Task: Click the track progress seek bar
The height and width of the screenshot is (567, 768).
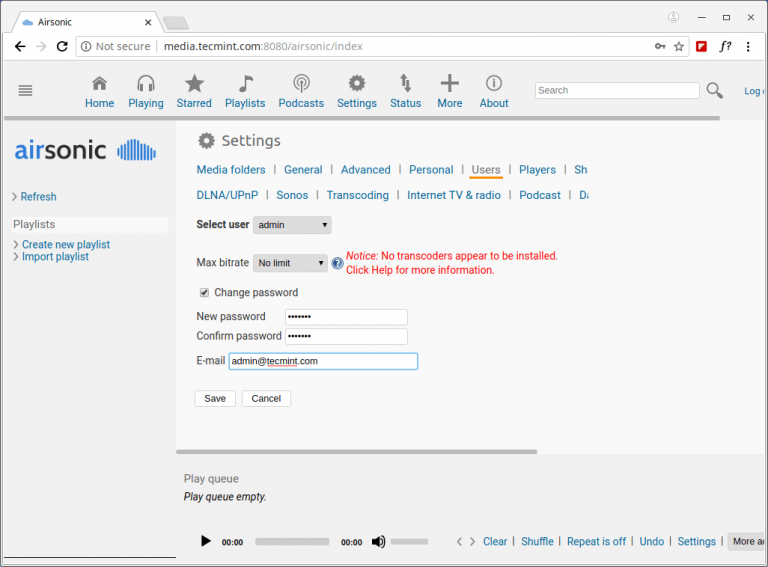Action: click(x=292, y=542)
